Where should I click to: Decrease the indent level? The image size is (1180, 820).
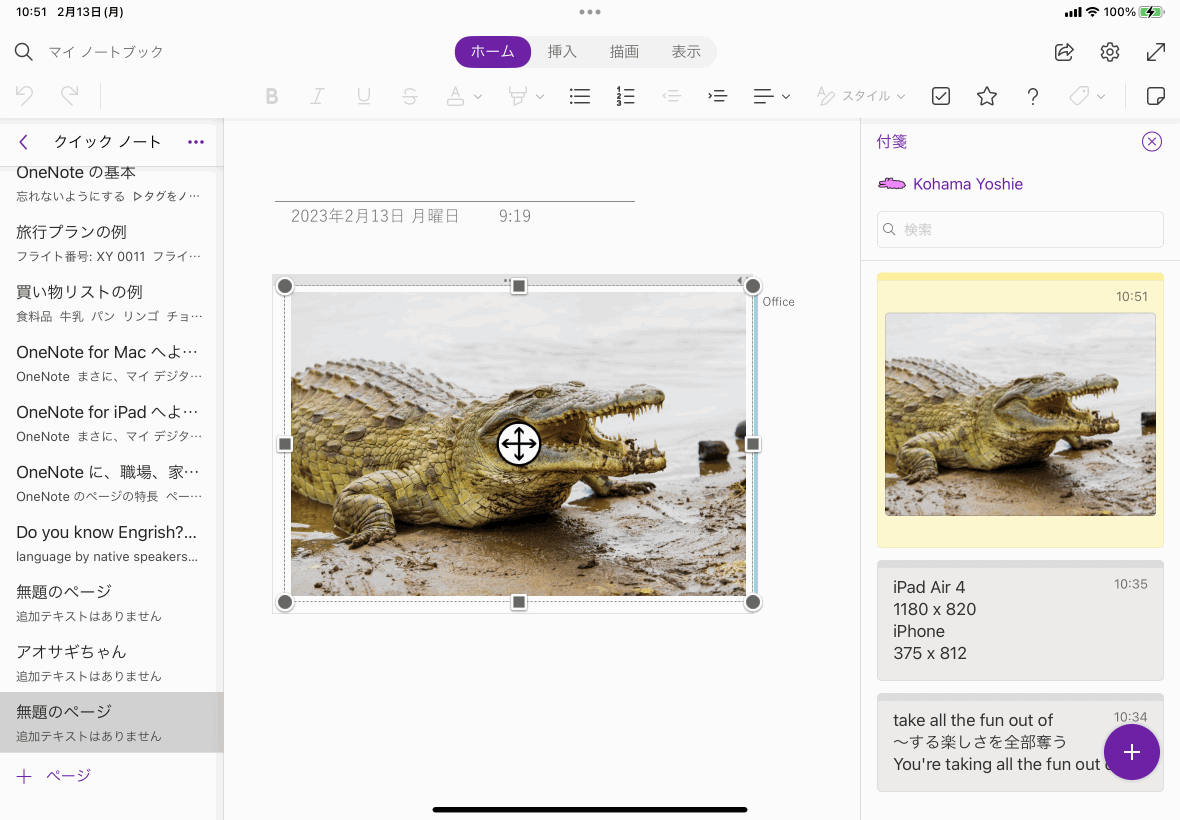(671, 96)
